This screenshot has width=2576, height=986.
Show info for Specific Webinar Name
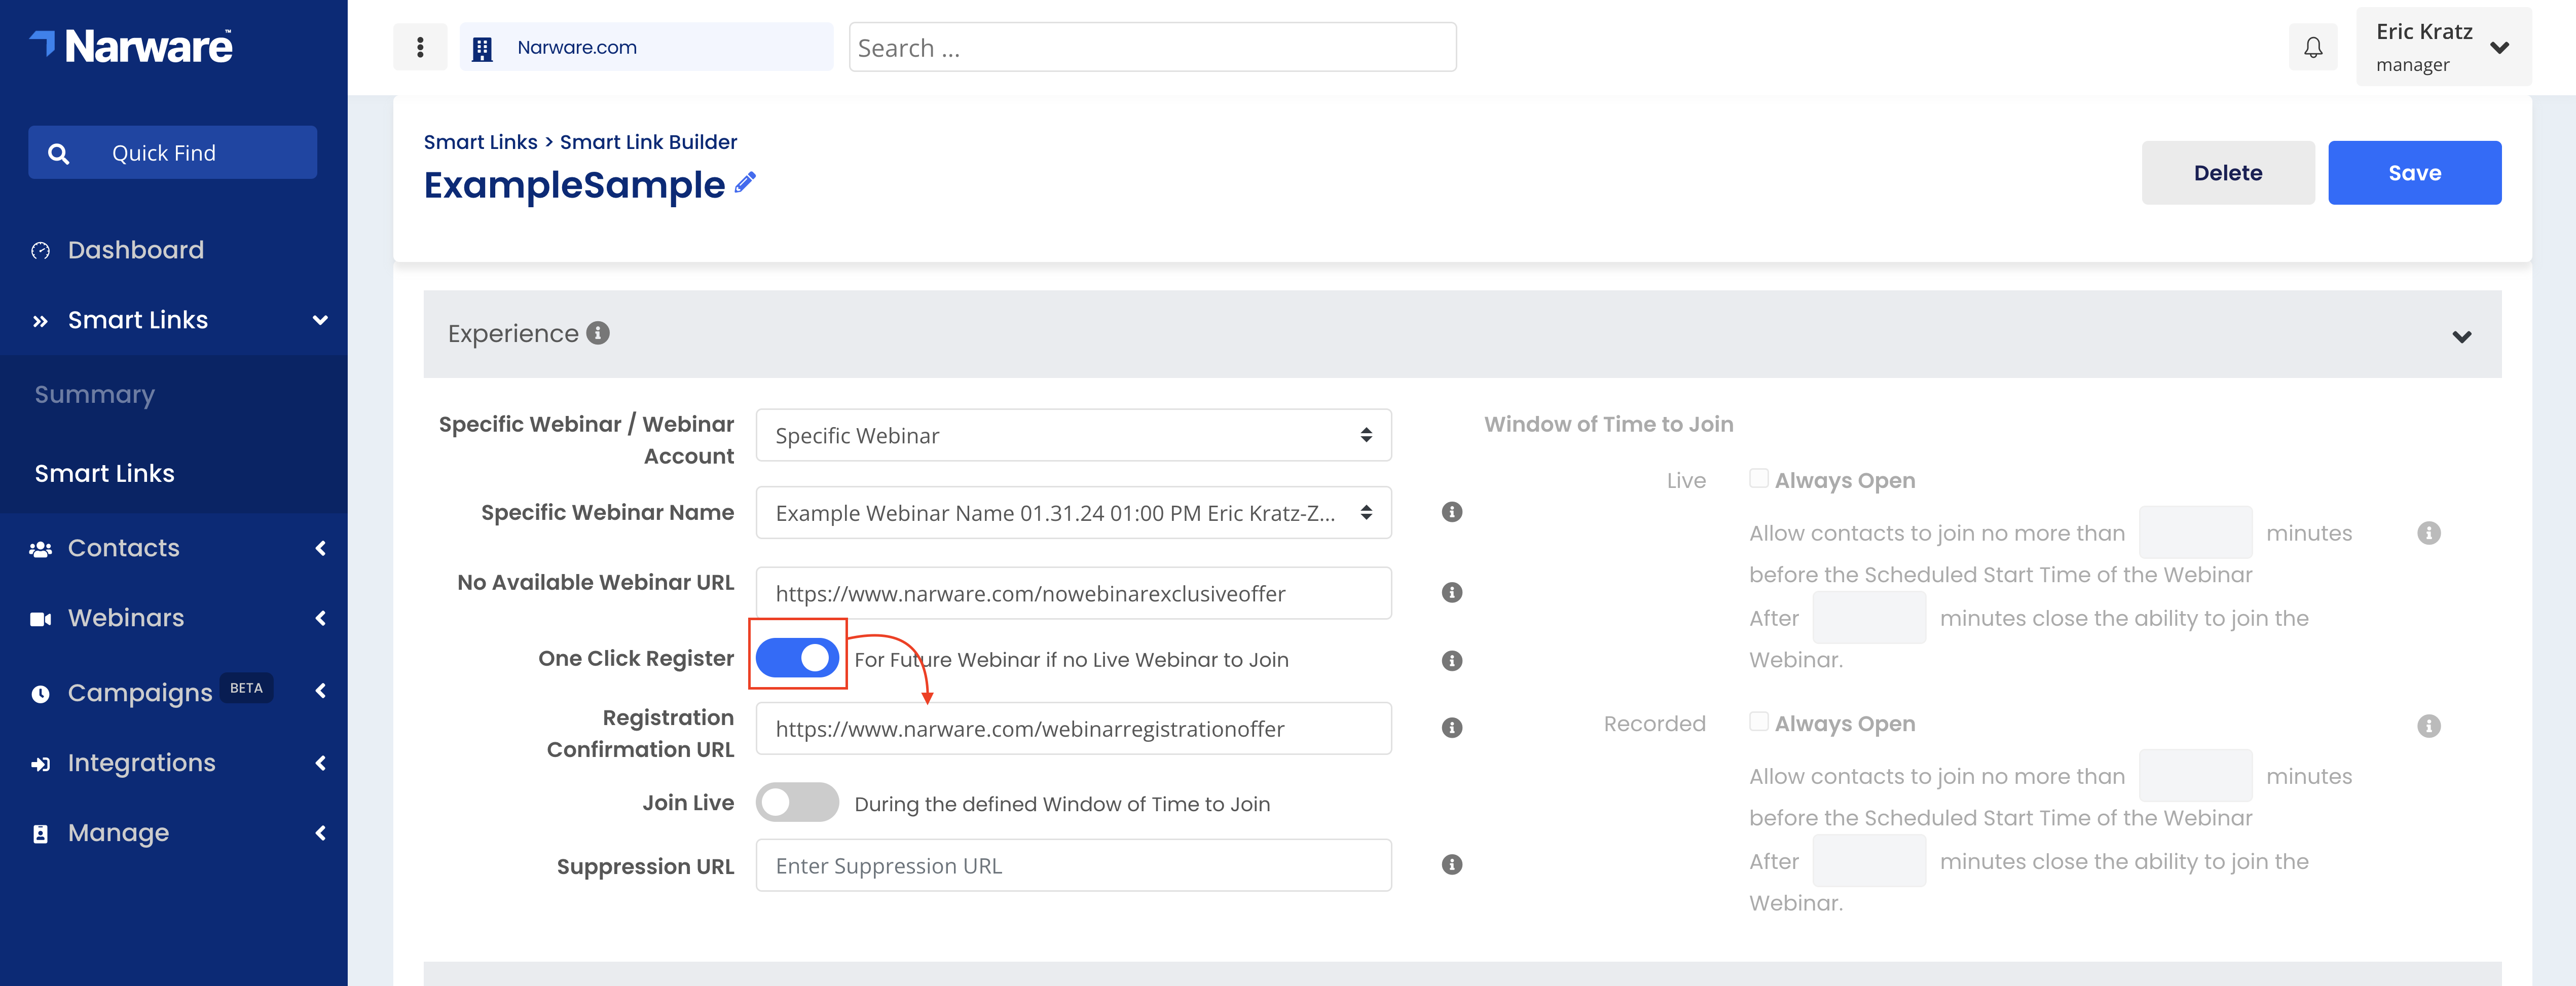coord(1452,512)
